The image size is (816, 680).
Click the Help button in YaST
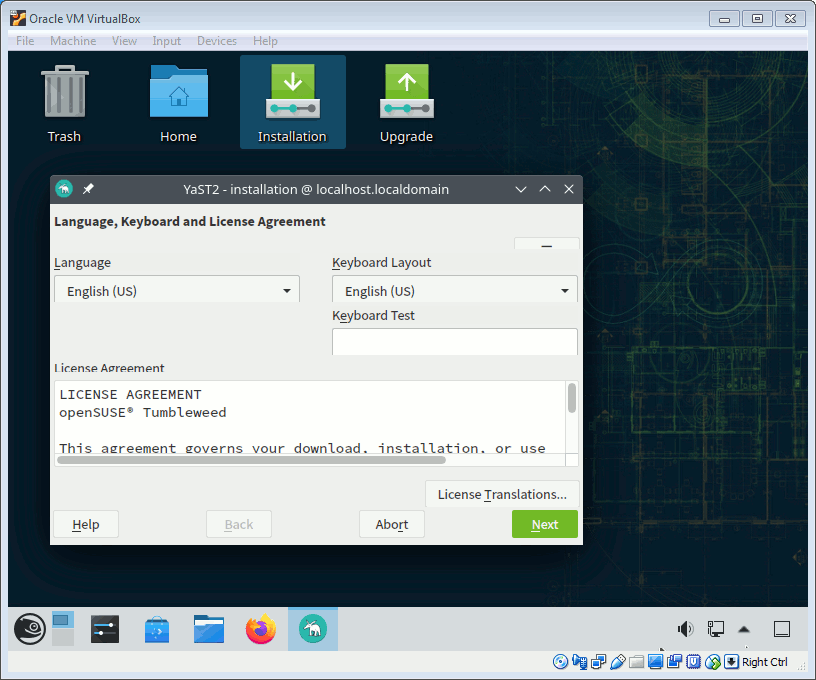(x=86, y=524)
